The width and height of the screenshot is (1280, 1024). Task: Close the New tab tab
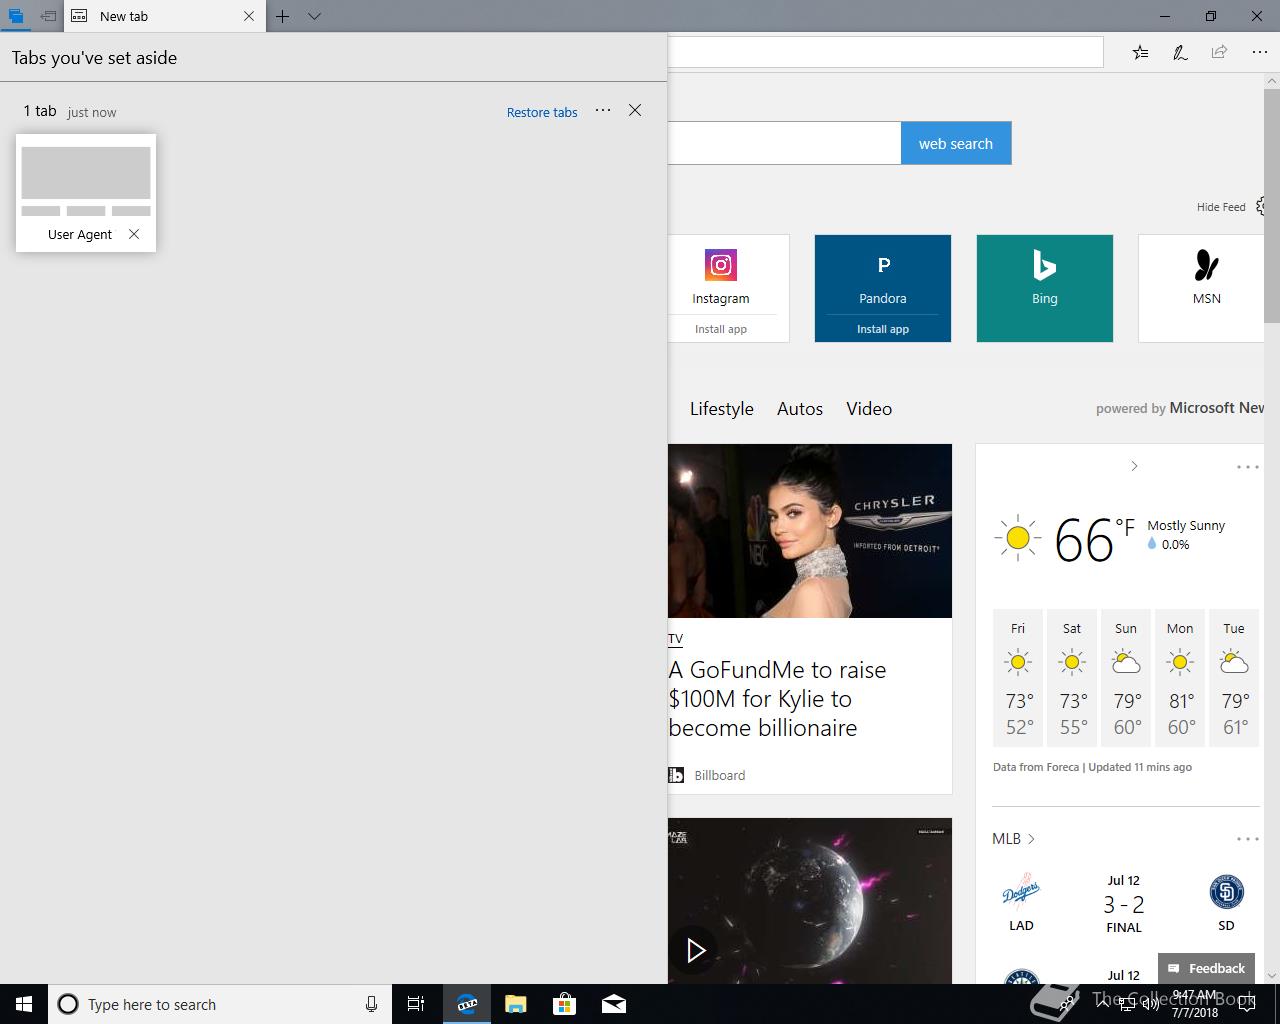pyautogui.click(x=249, y=16)
